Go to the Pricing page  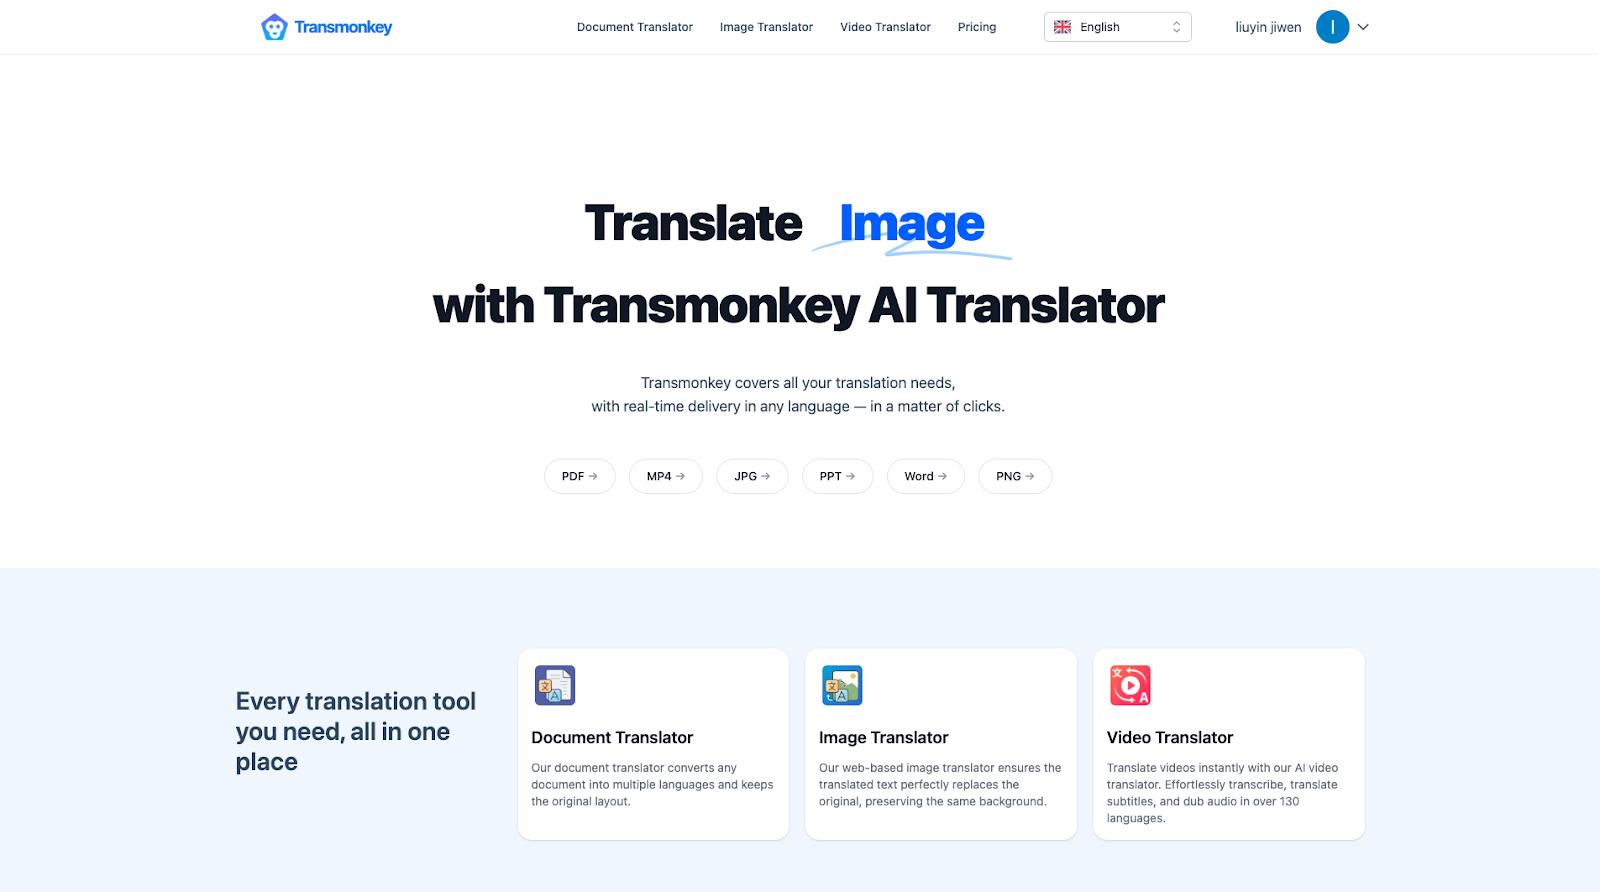point(977,27)
